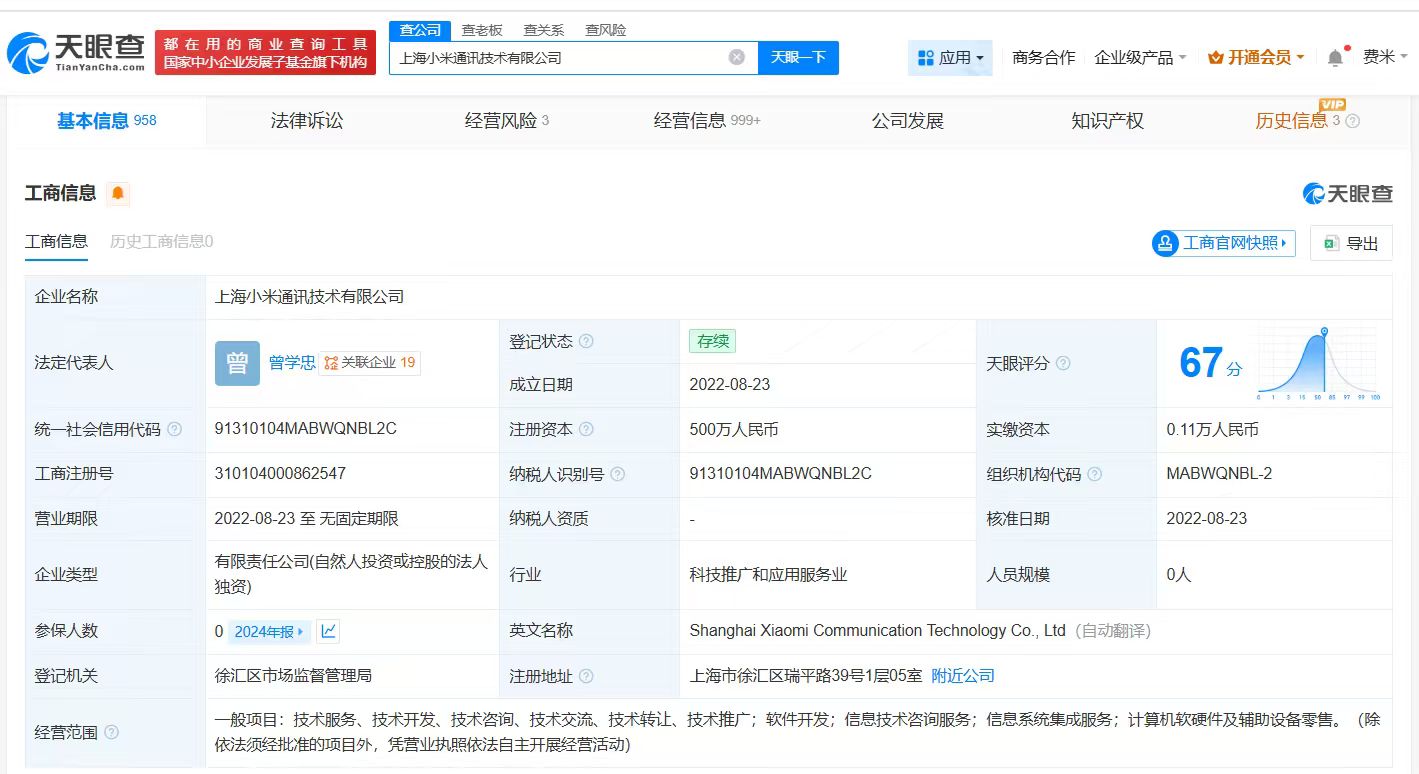This screenshot has width=1419, height=774.
Task: Click the 67分 TianYan score value
Action: coord(1210,363)
